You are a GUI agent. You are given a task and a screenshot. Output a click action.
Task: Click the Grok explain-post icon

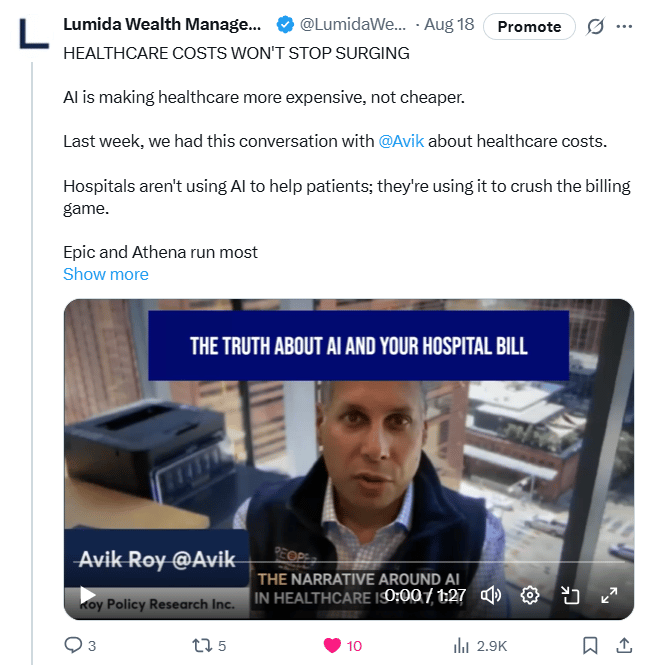[595, 26]
